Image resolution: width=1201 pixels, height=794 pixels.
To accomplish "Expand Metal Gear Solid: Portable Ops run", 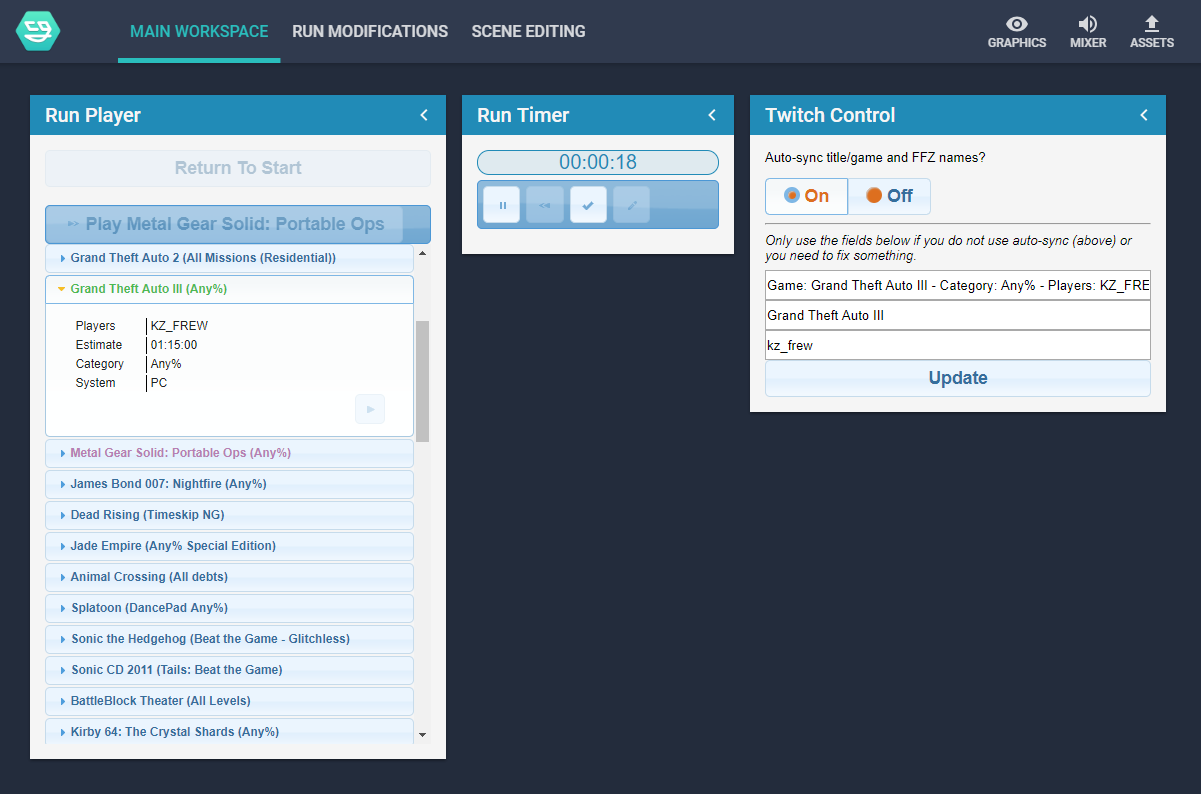I will click(229, 453).
